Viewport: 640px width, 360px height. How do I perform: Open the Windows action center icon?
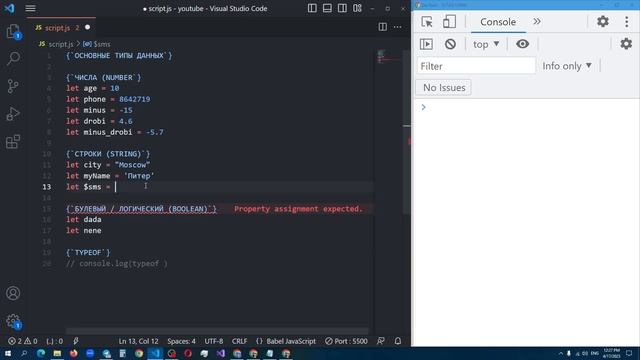pyautogui.click(x=629, y=353)
